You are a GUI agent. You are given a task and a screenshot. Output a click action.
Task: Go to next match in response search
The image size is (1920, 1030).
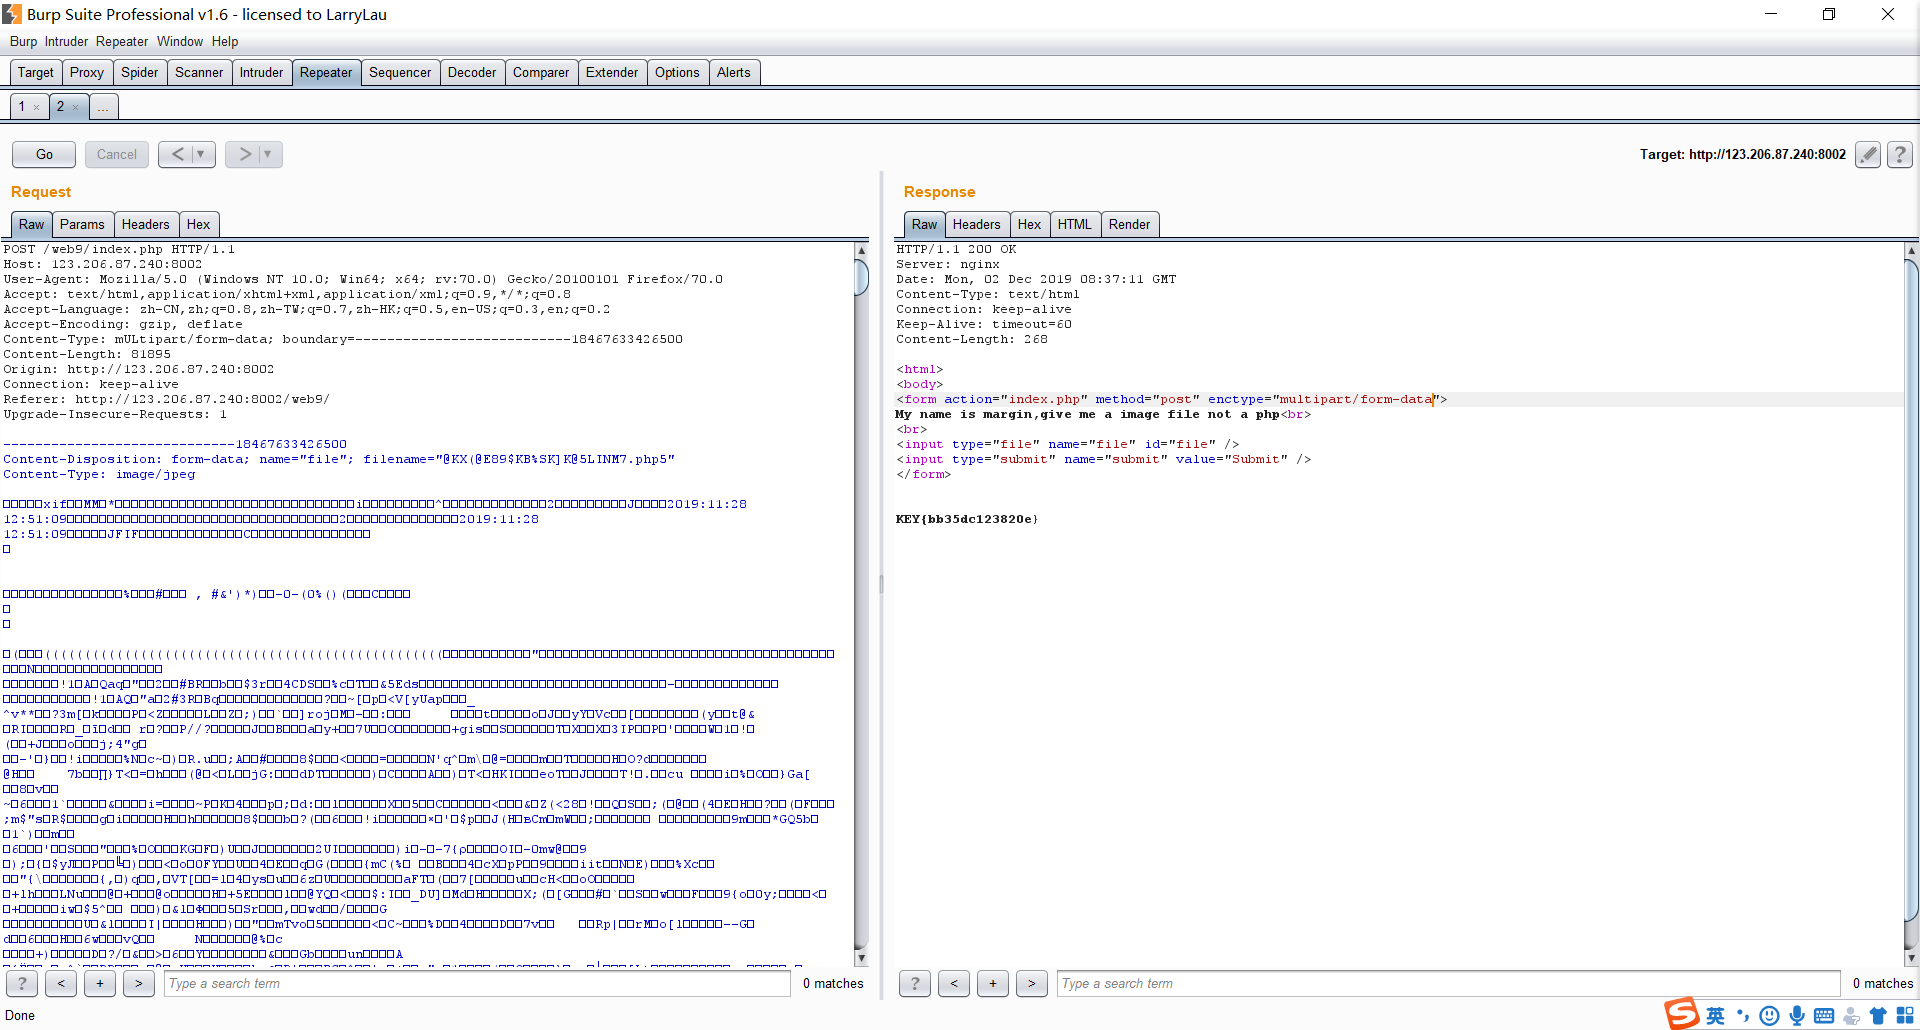(1032, 983)
